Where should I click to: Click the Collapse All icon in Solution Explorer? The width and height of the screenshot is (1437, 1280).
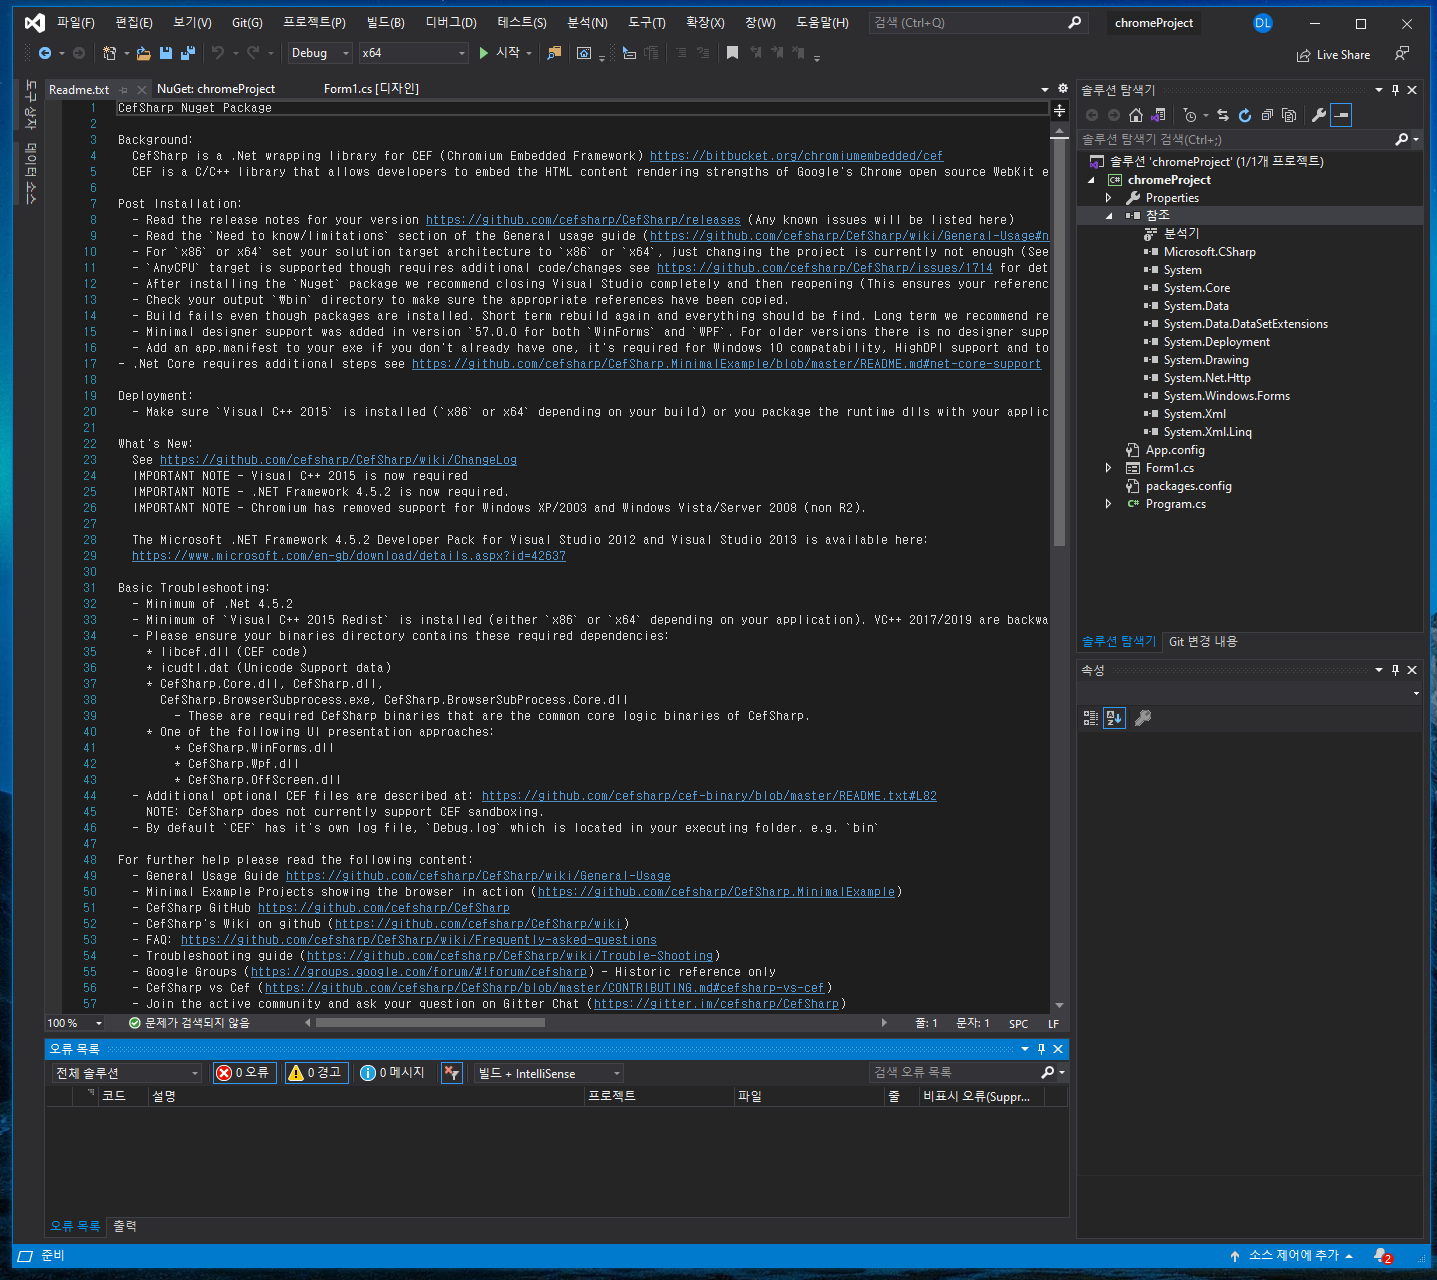pyautogui.click(x=1267, y=115)
